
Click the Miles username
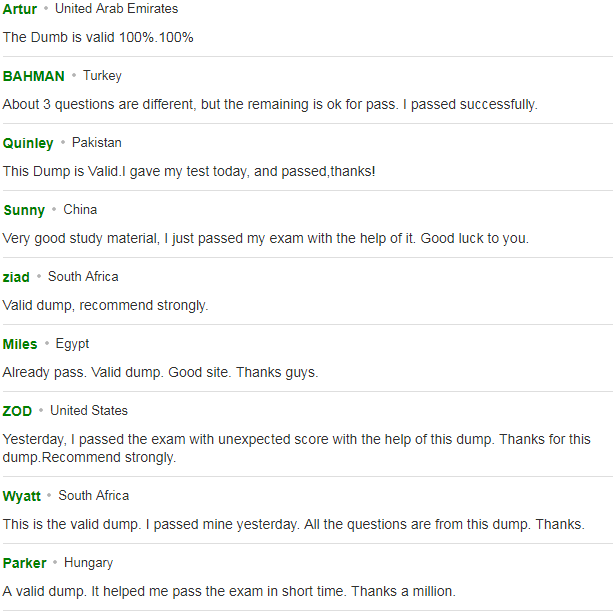point(20,344)
